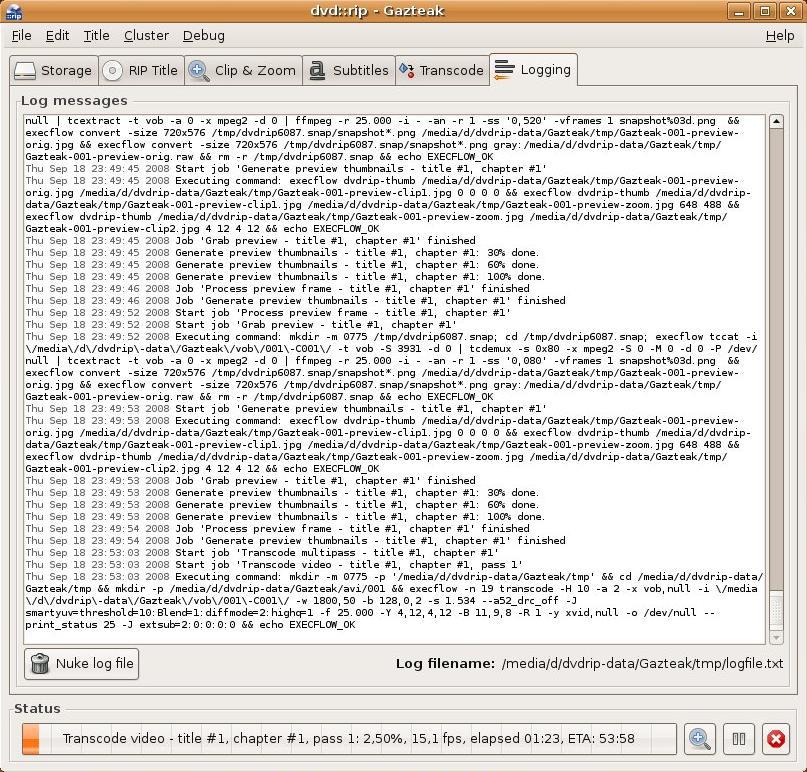Switch to the RIP Title tab
Screen dimensions: 807x772
[141, 71]
